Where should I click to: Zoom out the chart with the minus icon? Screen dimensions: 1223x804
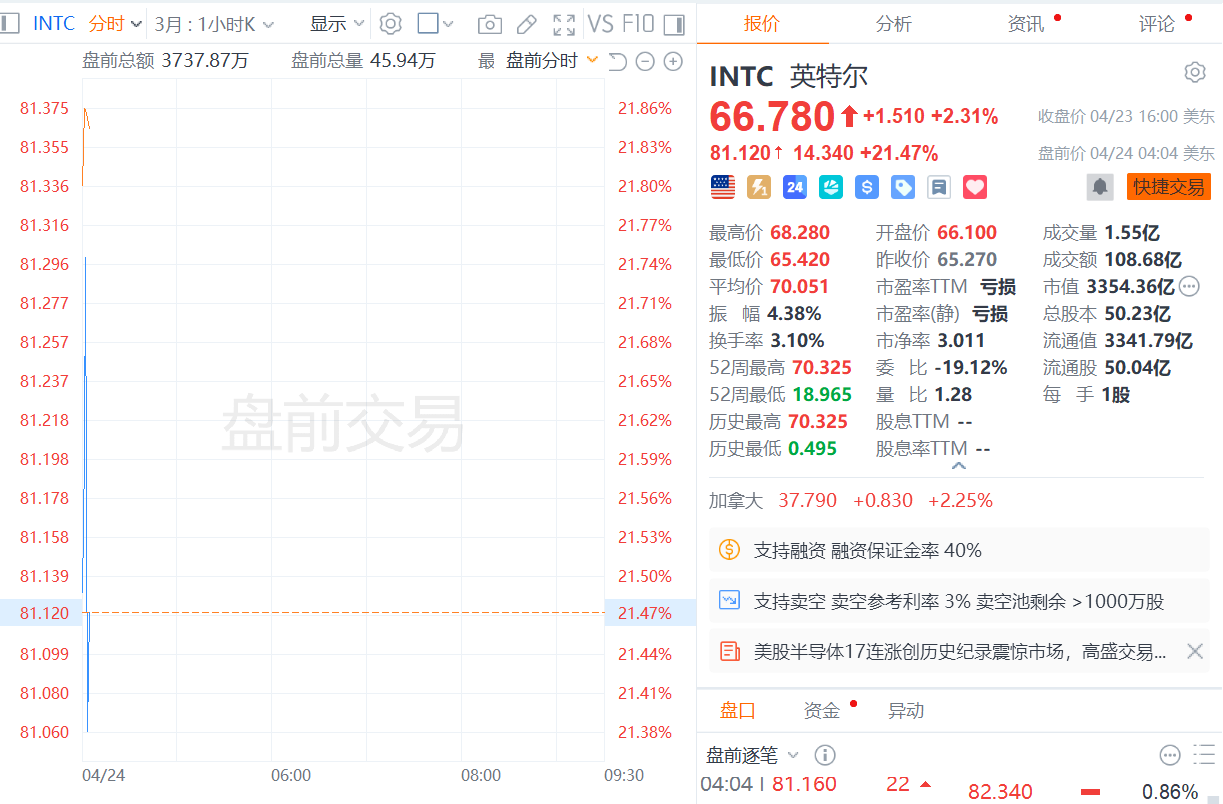(645, 61)
